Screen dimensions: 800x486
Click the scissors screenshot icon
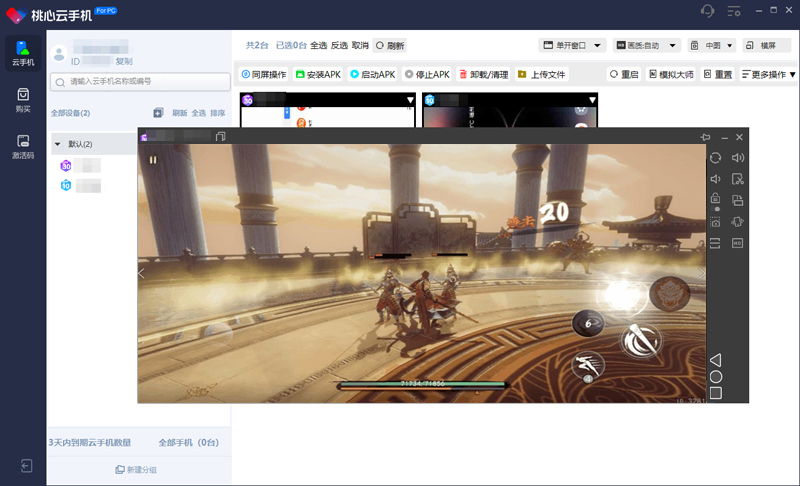tap(738, 179)
